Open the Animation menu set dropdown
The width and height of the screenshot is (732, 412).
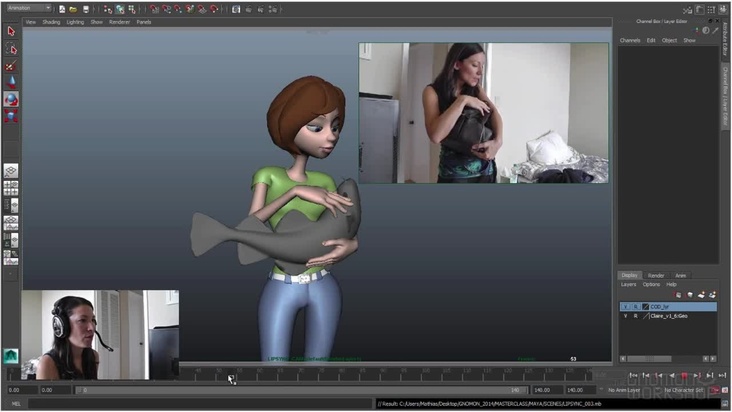tap(29, 8)
